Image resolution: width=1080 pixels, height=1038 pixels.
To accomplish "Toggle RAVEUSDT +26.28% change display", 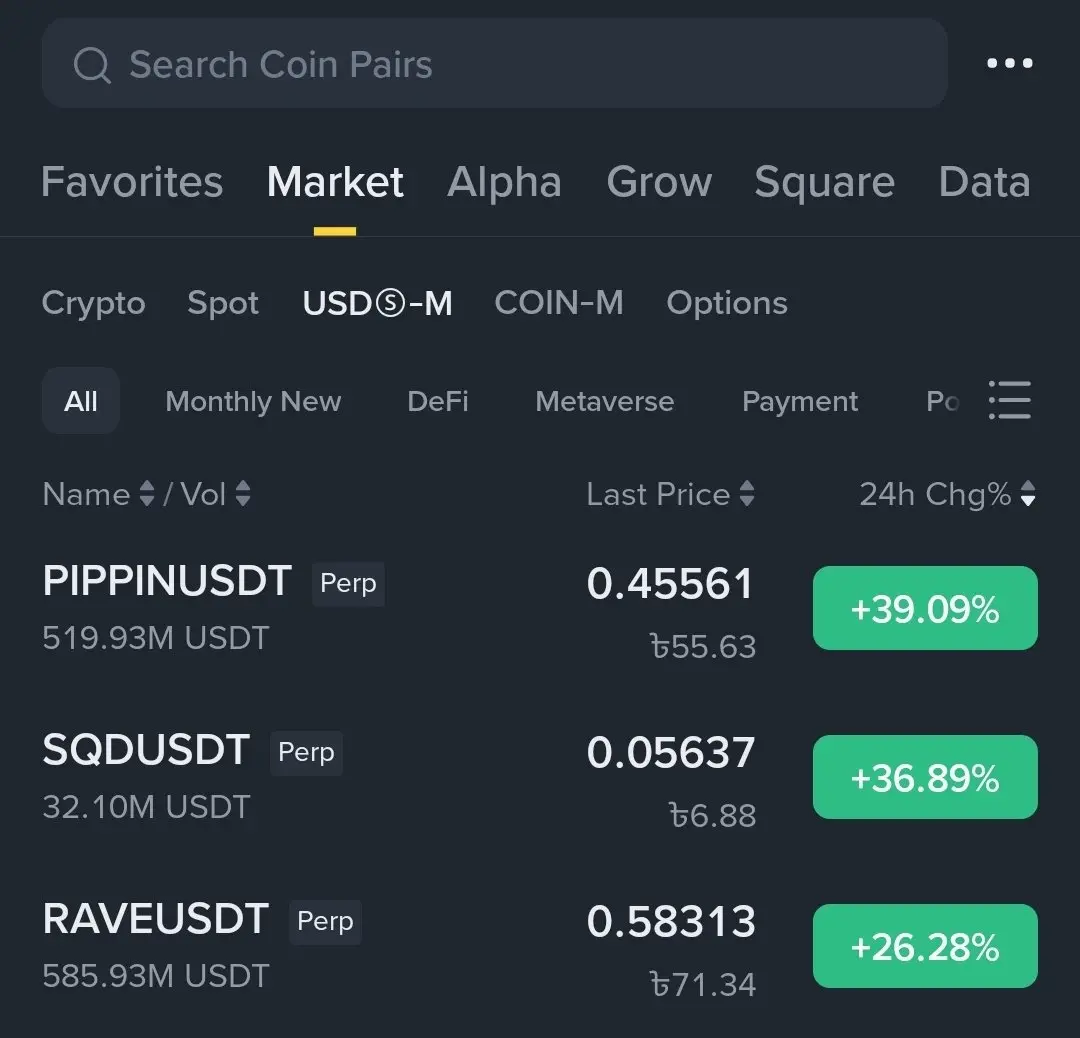I will 925,946.
